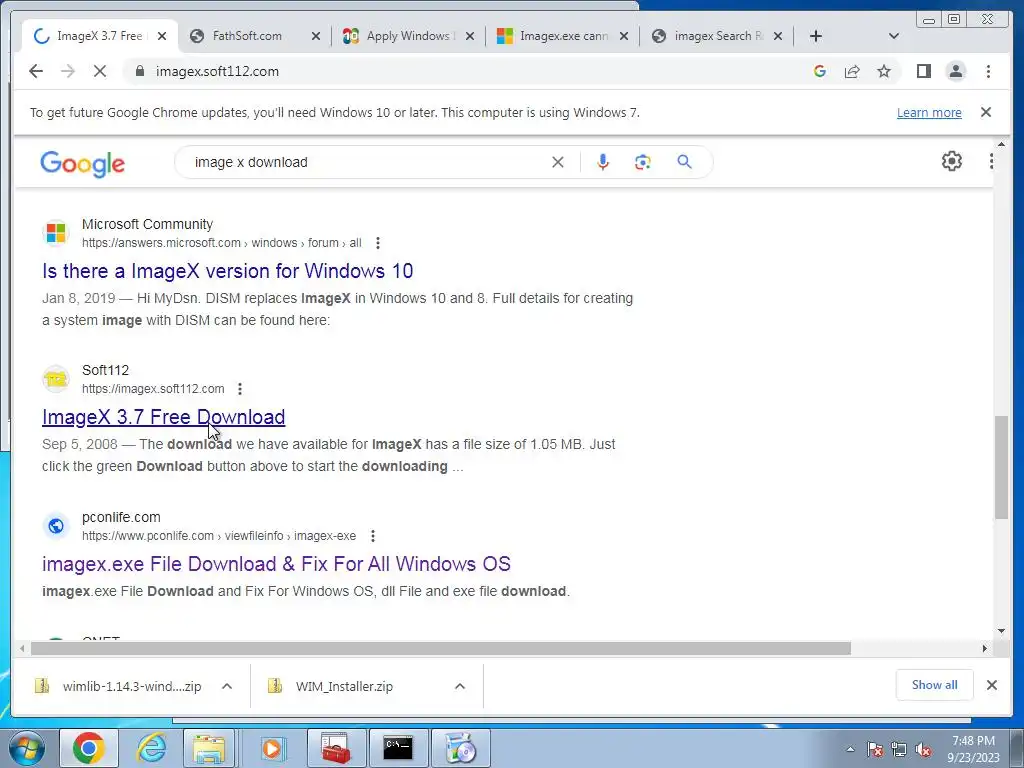Open the disc installer taskbar icon
Viewport: 1024px width, 768px height.
(x=460, y=748)
